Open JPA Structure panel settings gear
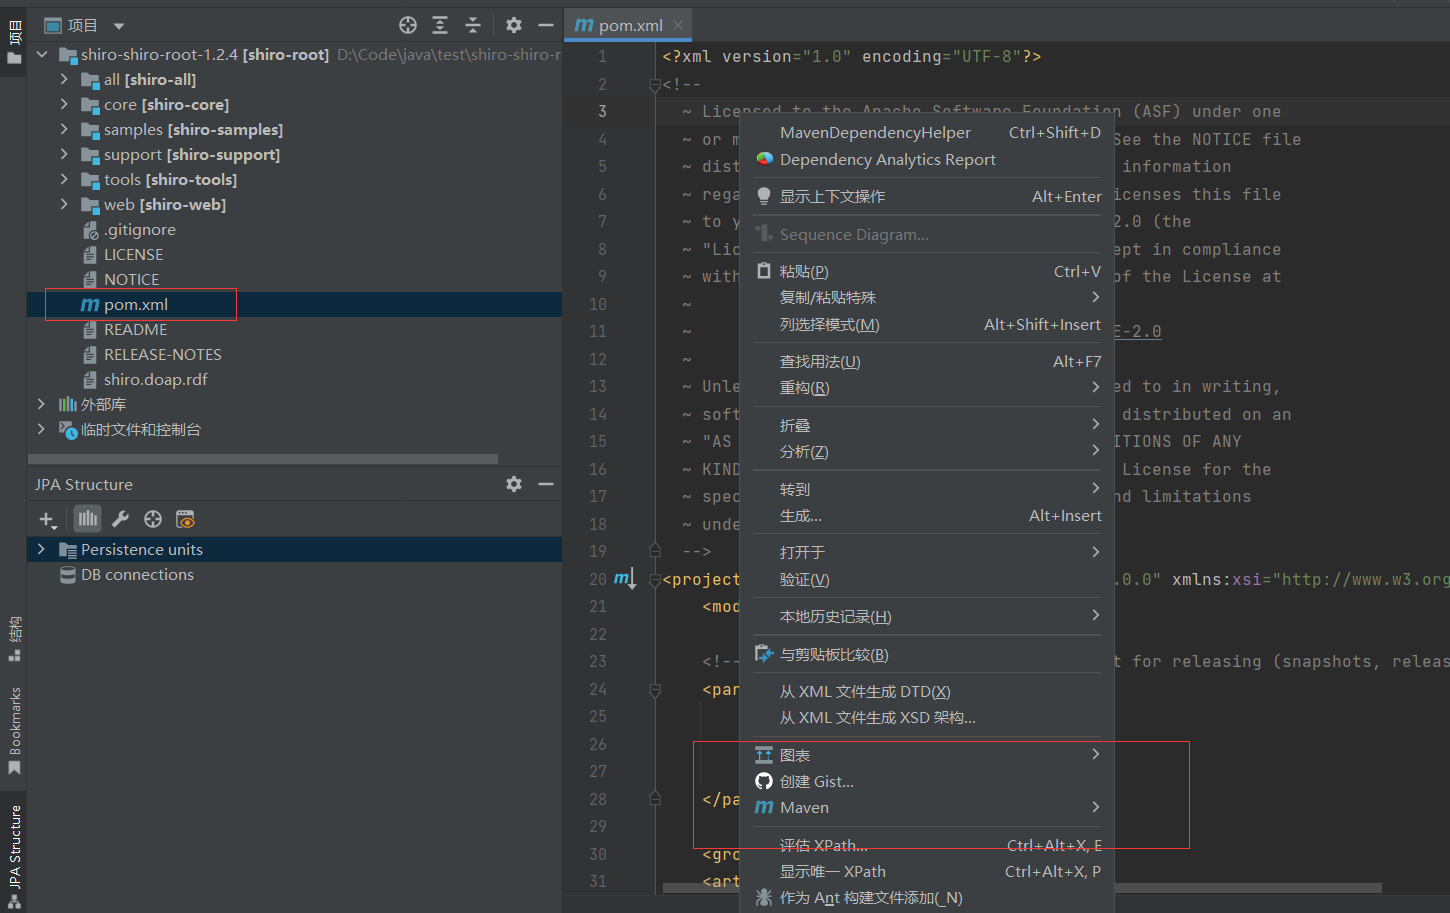 click(x=514, y=484)
